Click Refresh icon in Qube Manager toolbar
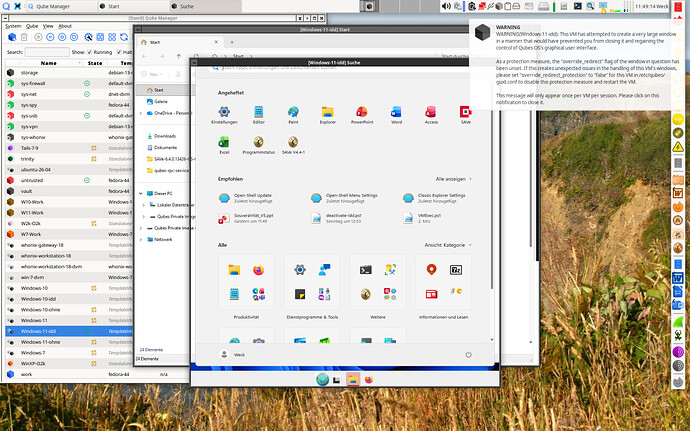This screenshot has height=431, width=690. coord(125,37)
